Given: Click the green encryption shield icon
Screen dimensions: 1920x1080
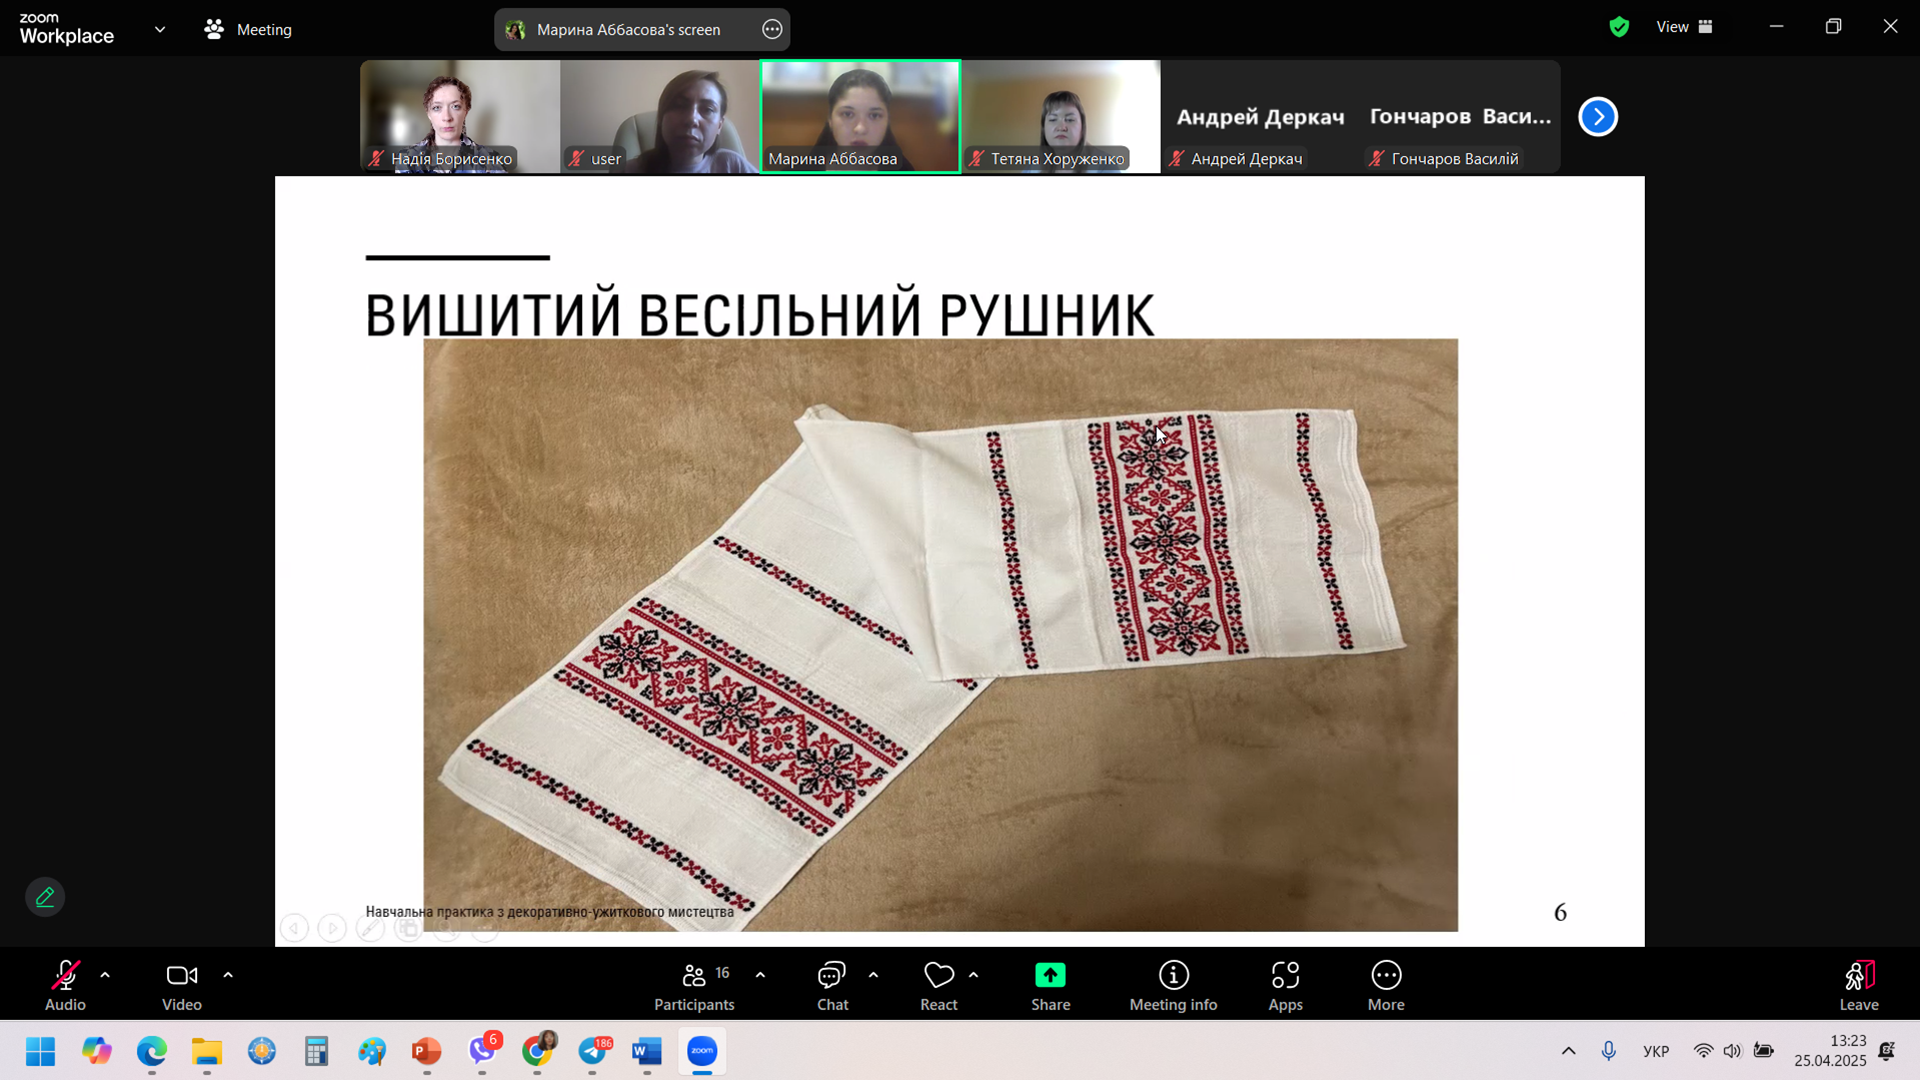Looking at the screenshot, I should pos(1619,27).
